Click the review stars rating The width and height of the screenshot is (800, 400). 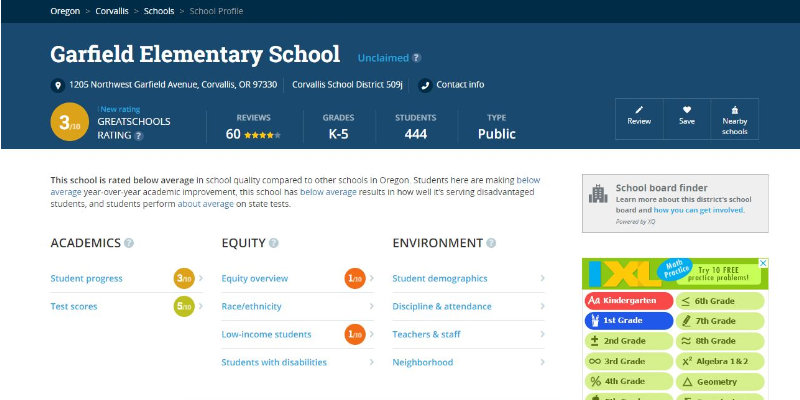(x=262, y=135)
